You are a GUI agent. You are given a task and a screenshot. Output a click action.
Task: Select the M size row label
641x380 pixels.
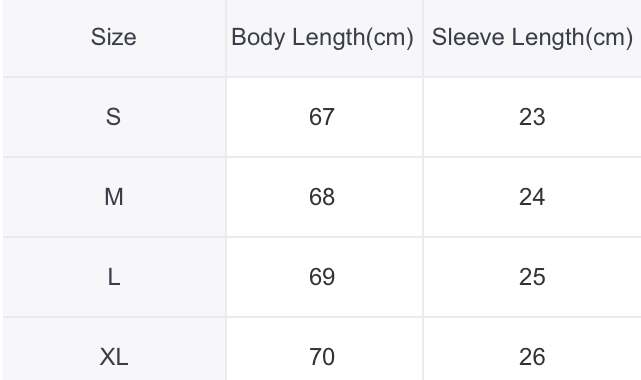[114, 197]
